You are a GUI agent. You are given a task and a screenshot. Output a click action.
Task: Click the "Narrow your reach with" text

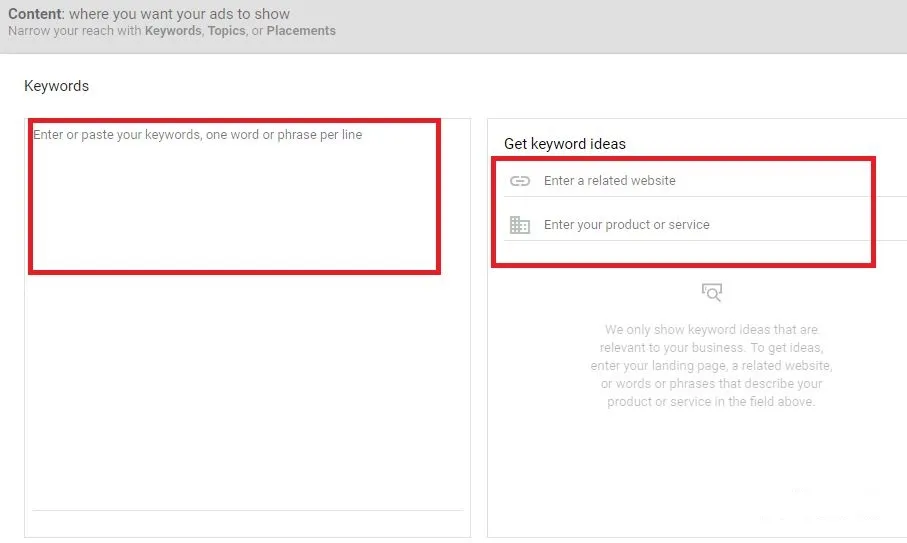[x=75, y=31]
